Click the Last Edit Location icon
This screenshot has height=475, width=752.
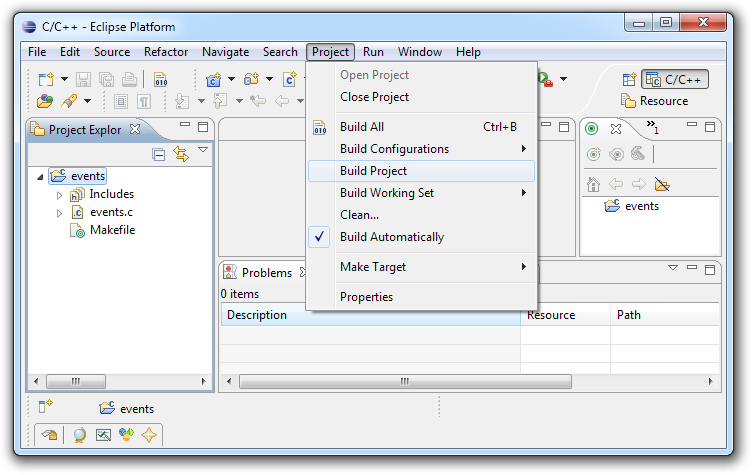[258, 101]
